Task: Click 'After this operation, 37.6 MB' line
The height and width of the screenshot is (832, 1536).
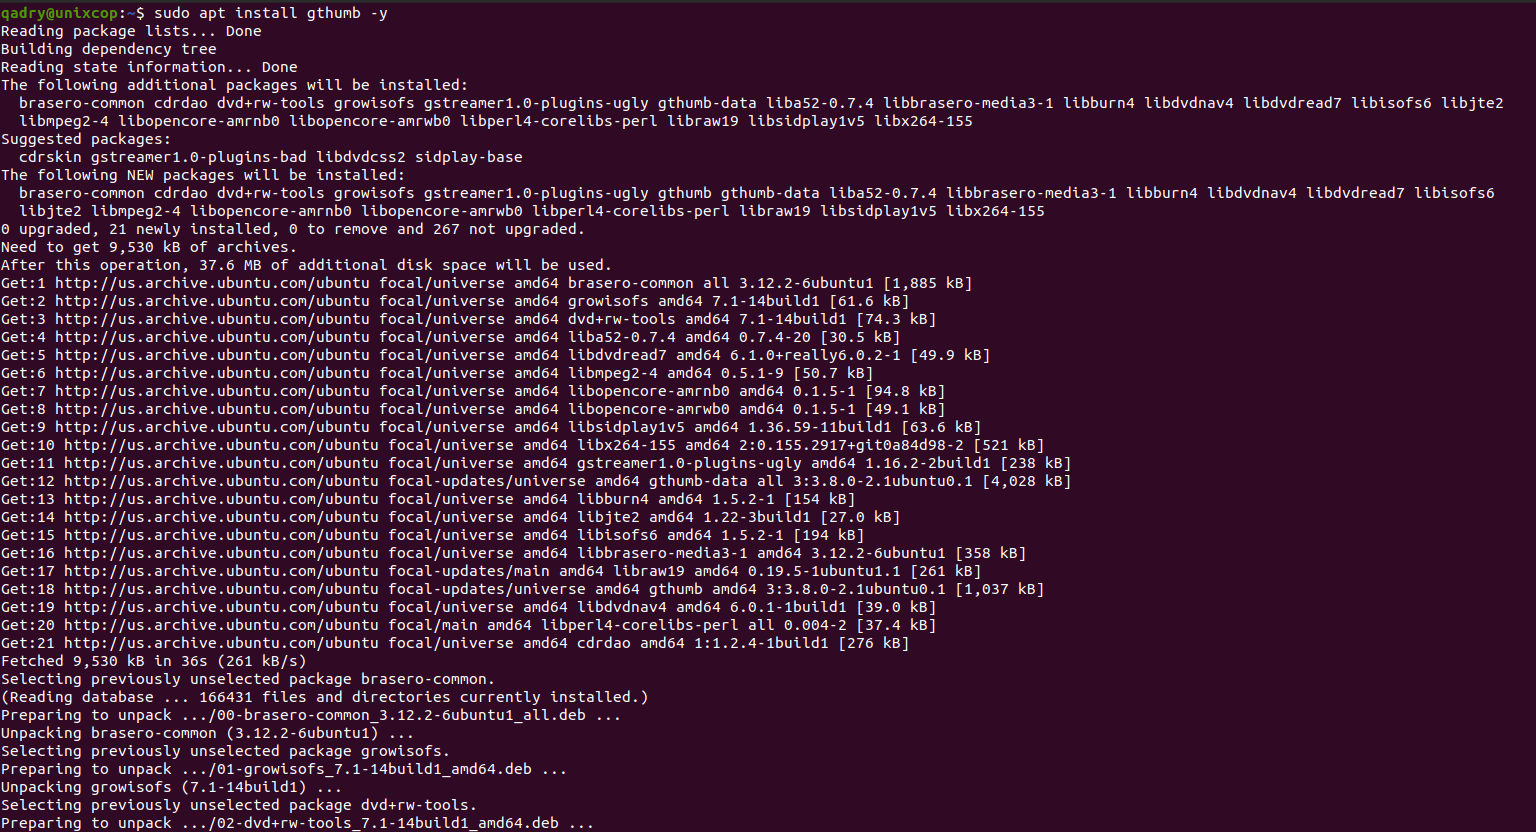Action: pyautogui.click(x=306, y=265)
